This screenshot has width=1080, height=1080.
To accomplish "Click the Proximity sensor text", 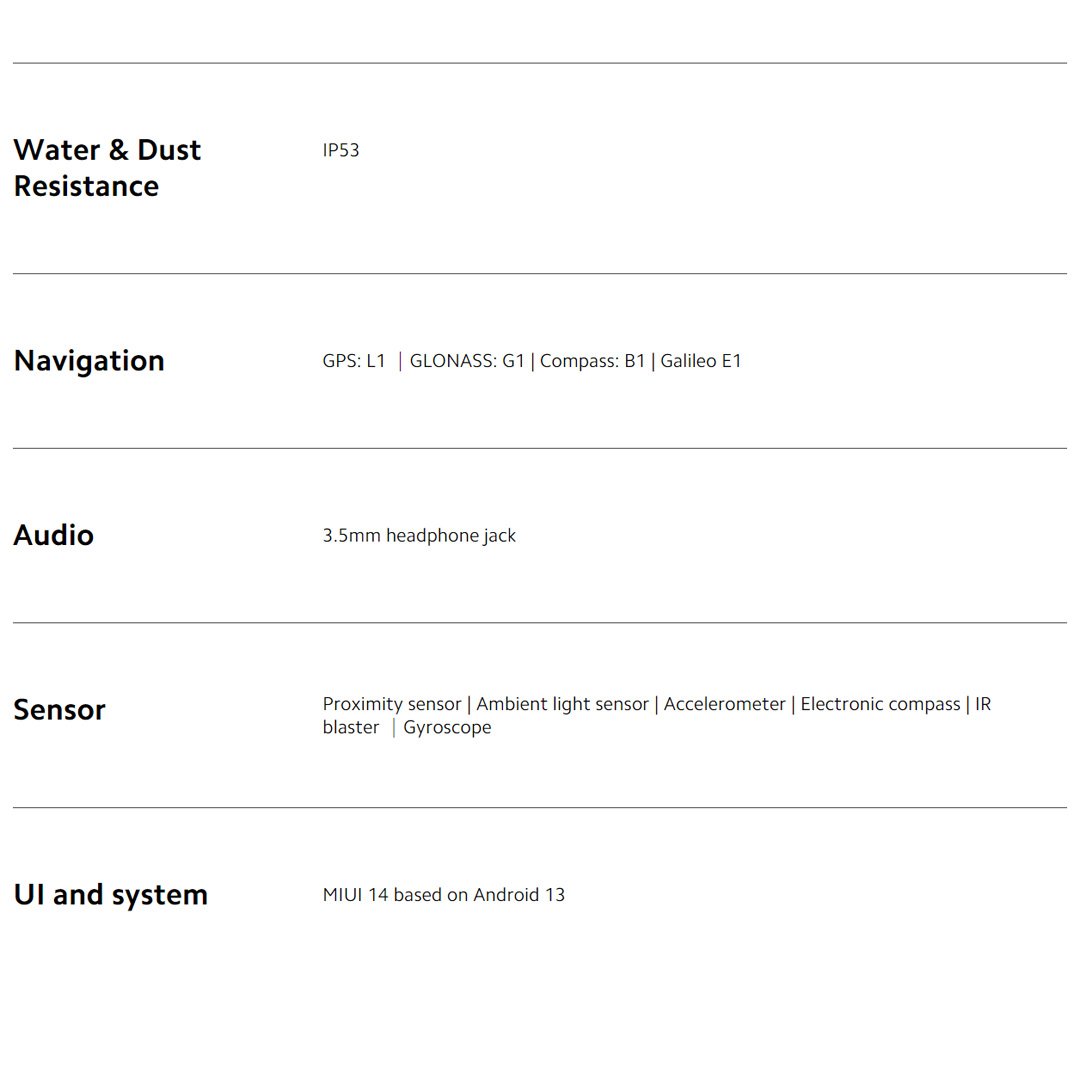I will (x=392, y=705).
